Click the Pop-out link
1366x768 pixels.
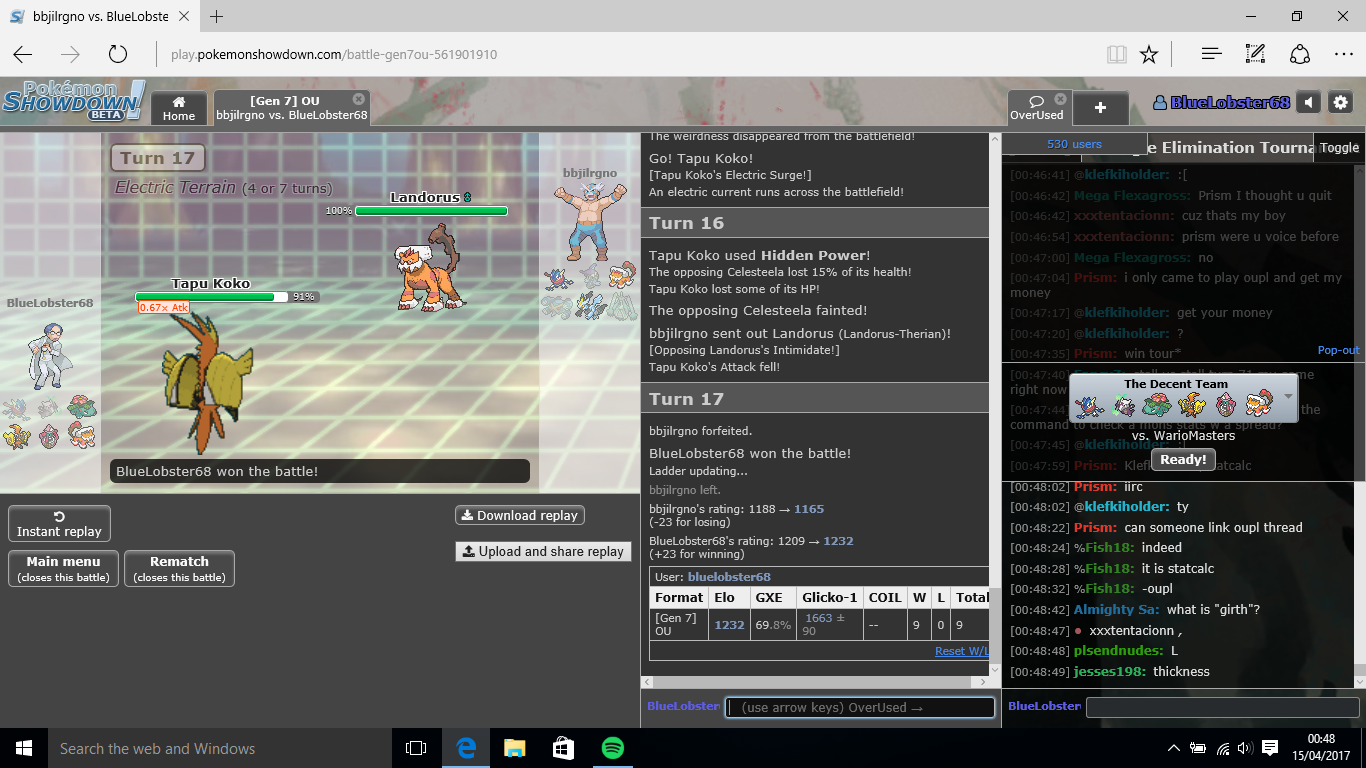coord(1338,351)
